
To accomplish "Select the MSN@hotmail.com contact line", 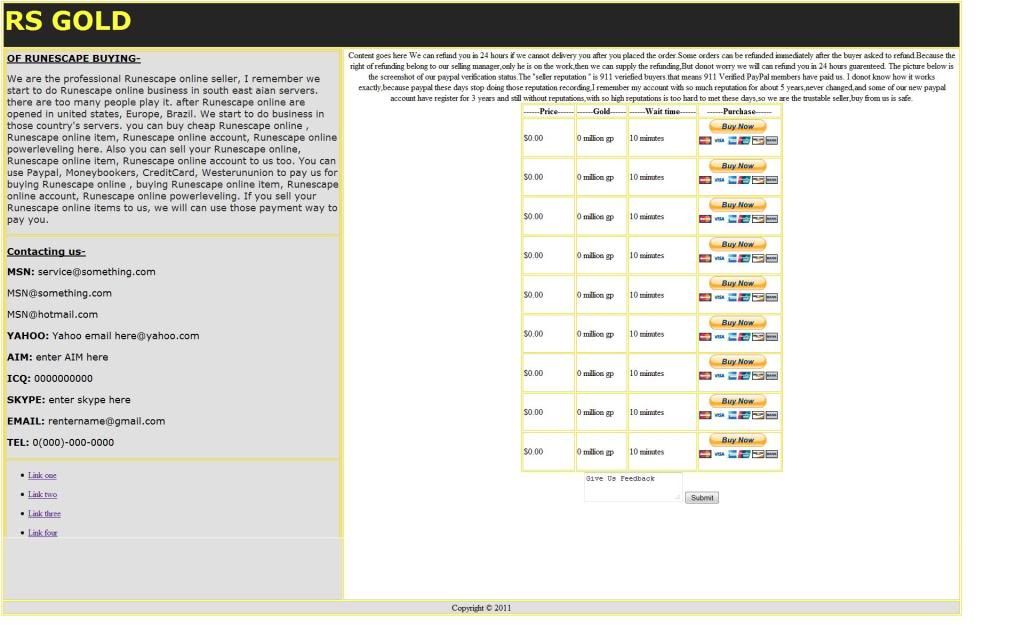I will pos(52,314).
